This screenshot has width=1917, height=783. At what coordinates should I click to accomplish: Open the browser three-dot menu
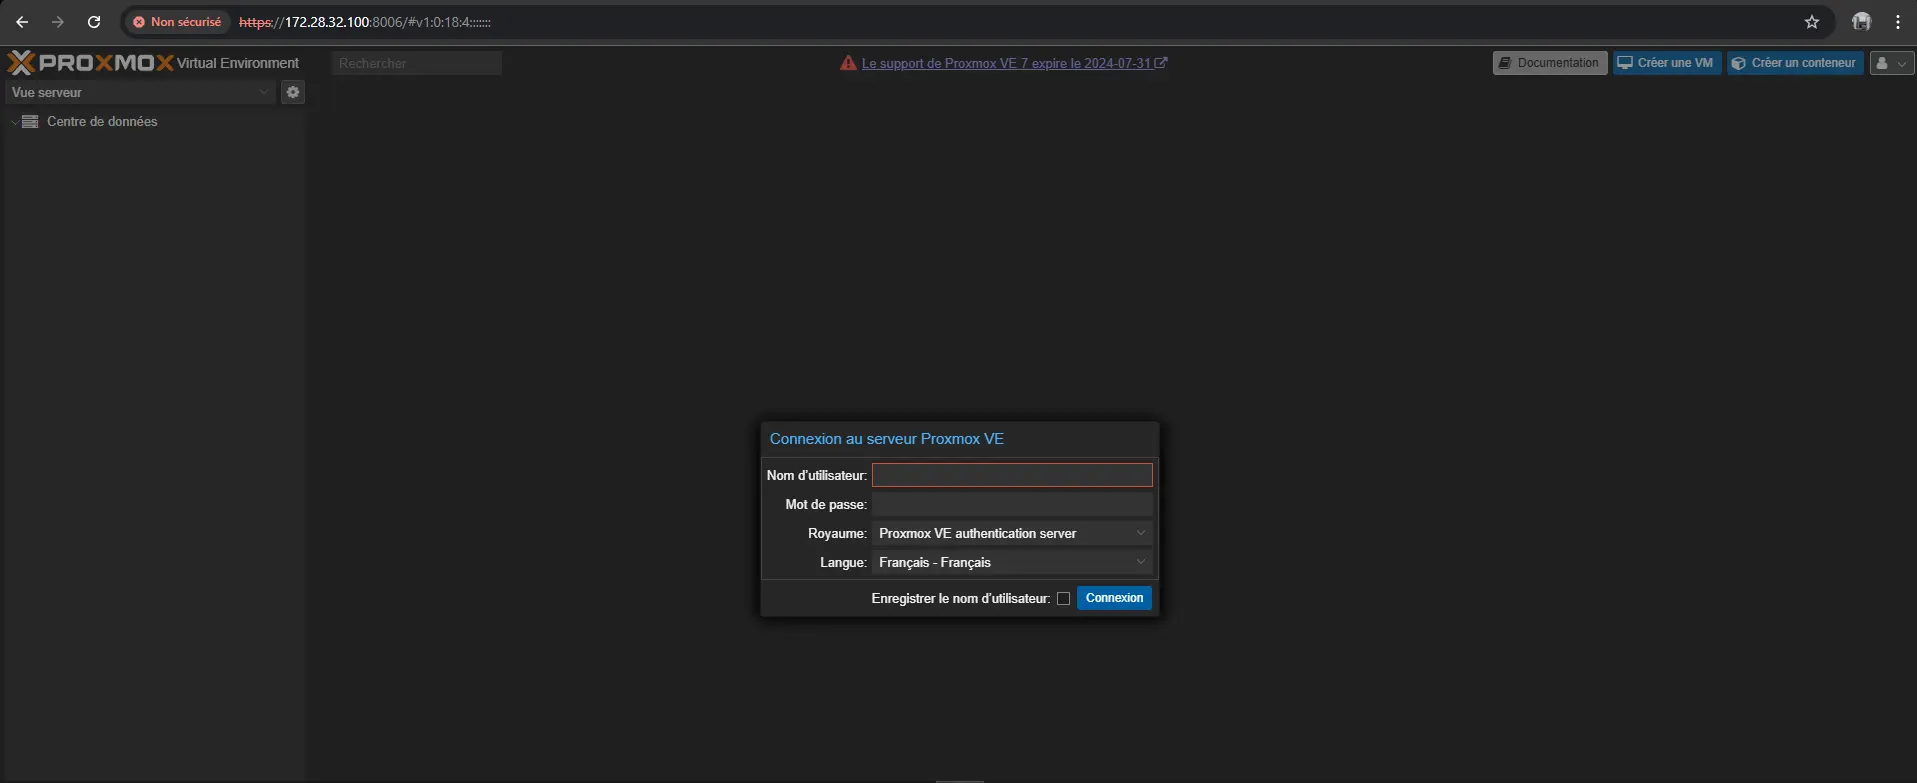pyautogui.click(x=1898, y=22)
